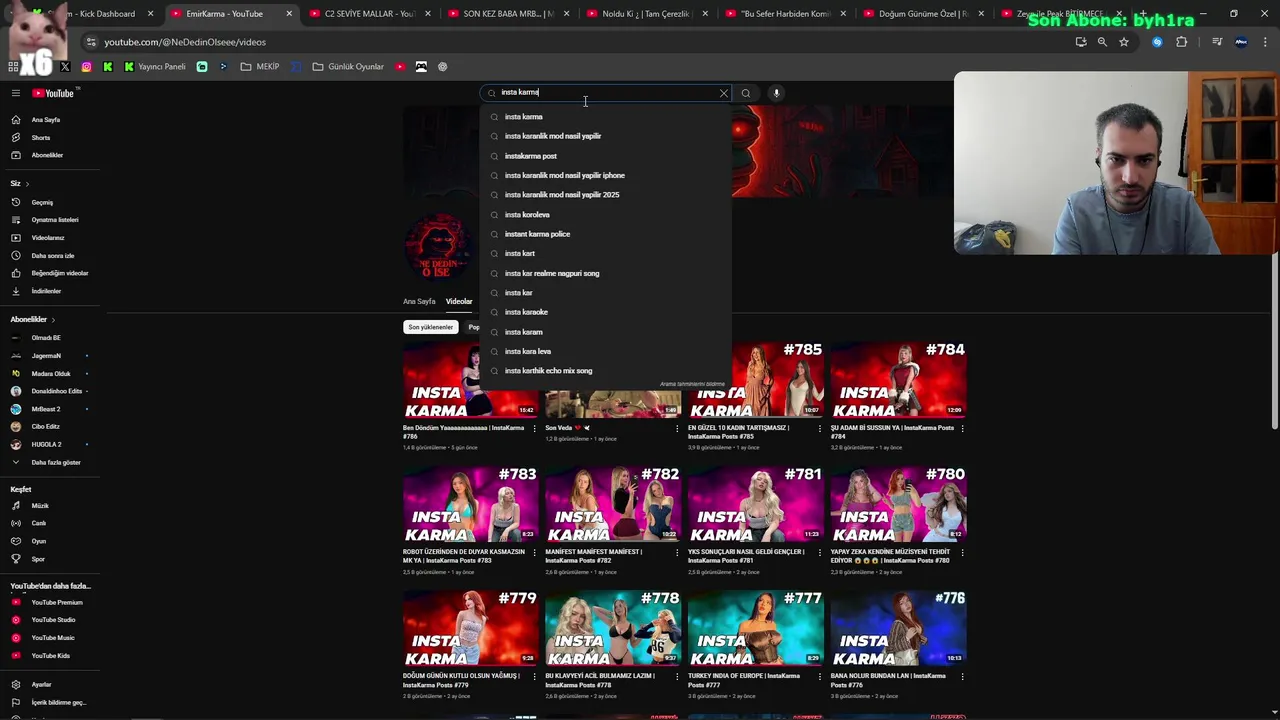Open YouTube Music in sidebar
The width and height of the screenshot is (1280, 720).
click(53, 638)
